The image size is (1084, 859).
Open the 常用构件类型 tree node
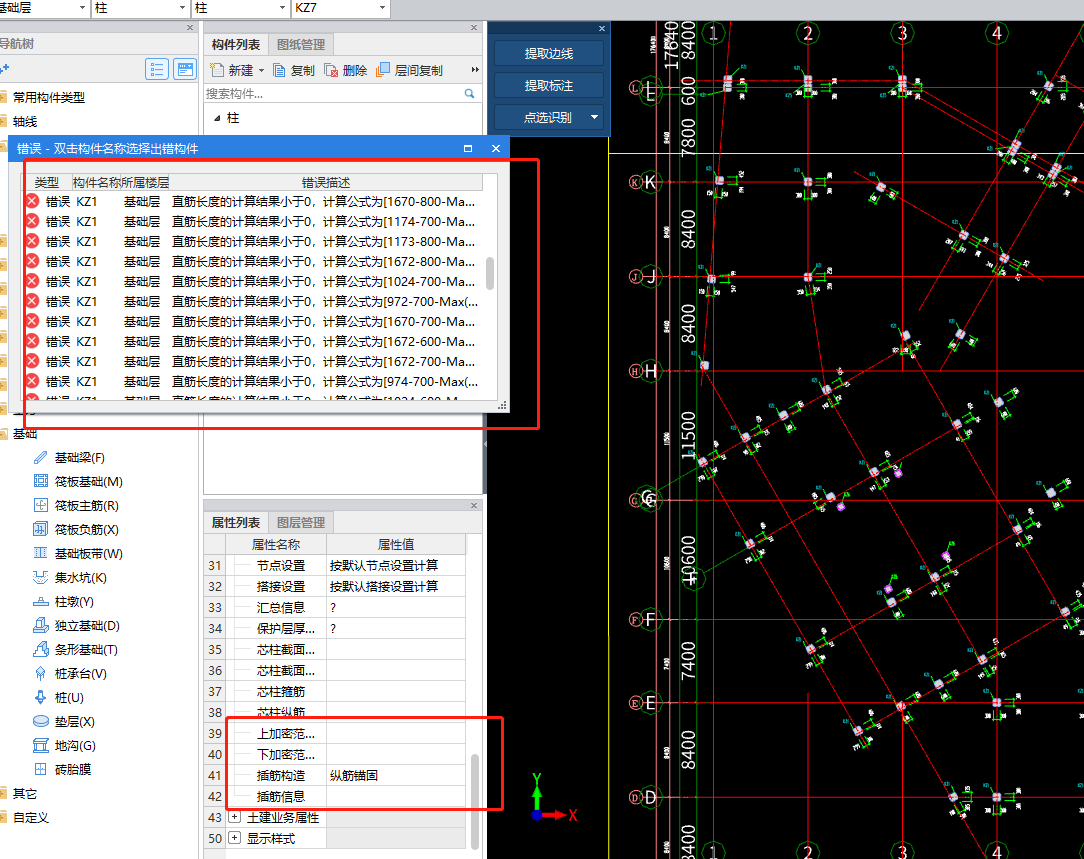click(x=48, y=97)
